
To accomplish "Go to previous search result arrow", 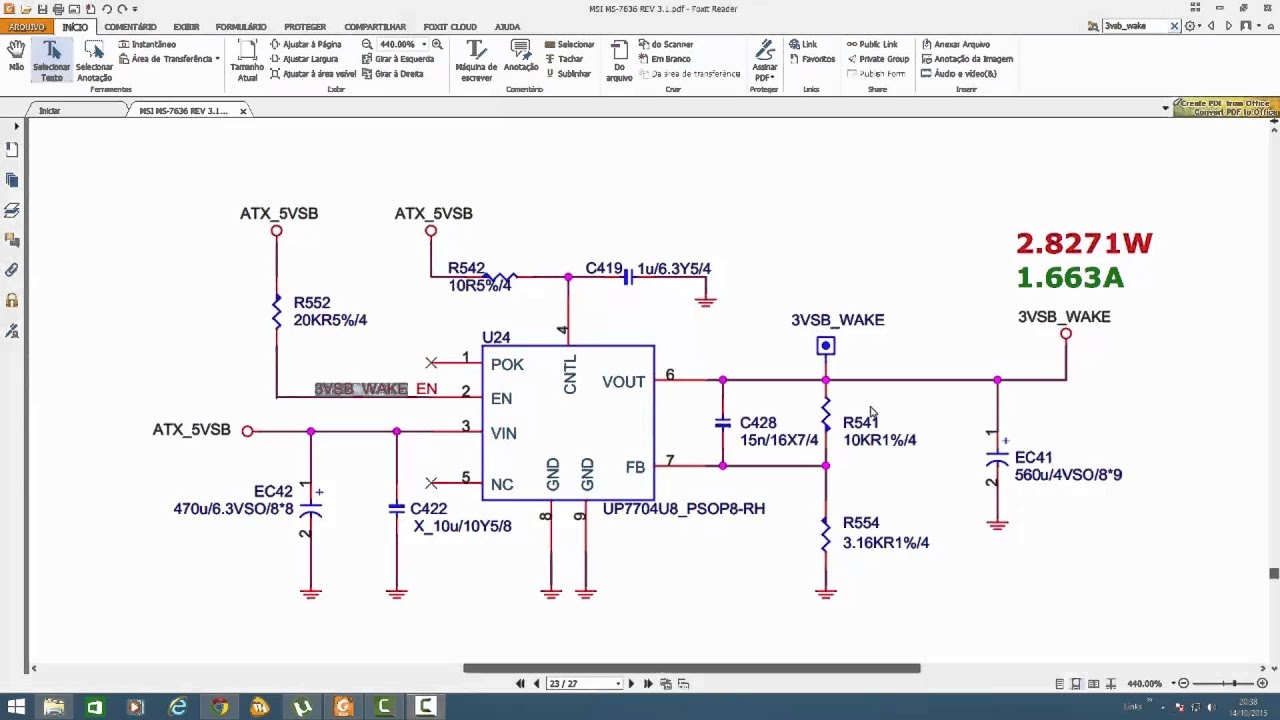I will pyautogui.click(x=1212, y=26).
